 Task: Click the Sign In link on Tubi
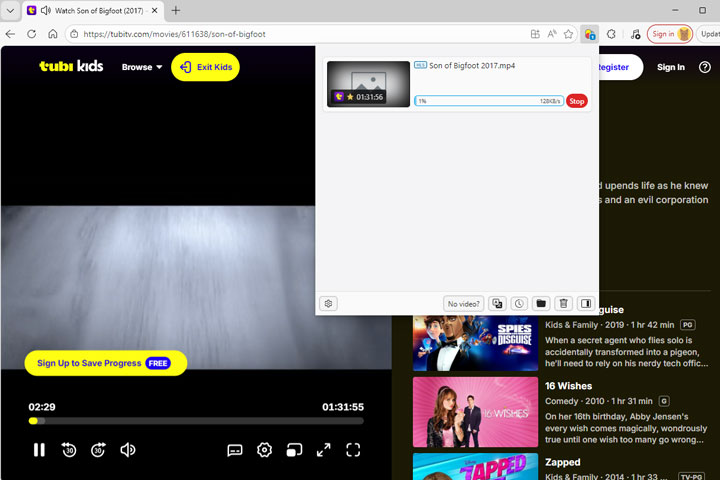coord(670,67)
